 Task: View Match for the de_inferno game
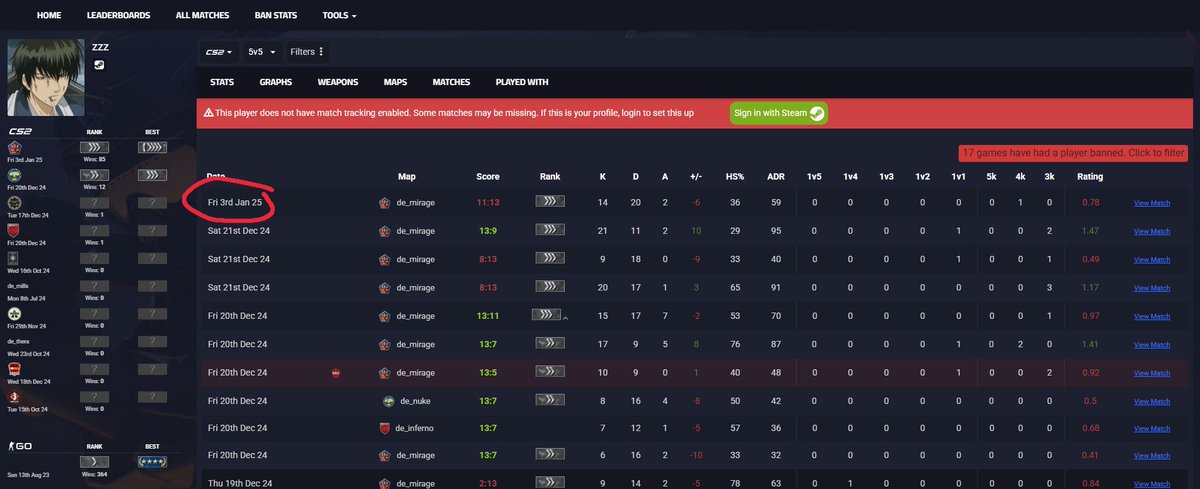(x=1151, y=429)
